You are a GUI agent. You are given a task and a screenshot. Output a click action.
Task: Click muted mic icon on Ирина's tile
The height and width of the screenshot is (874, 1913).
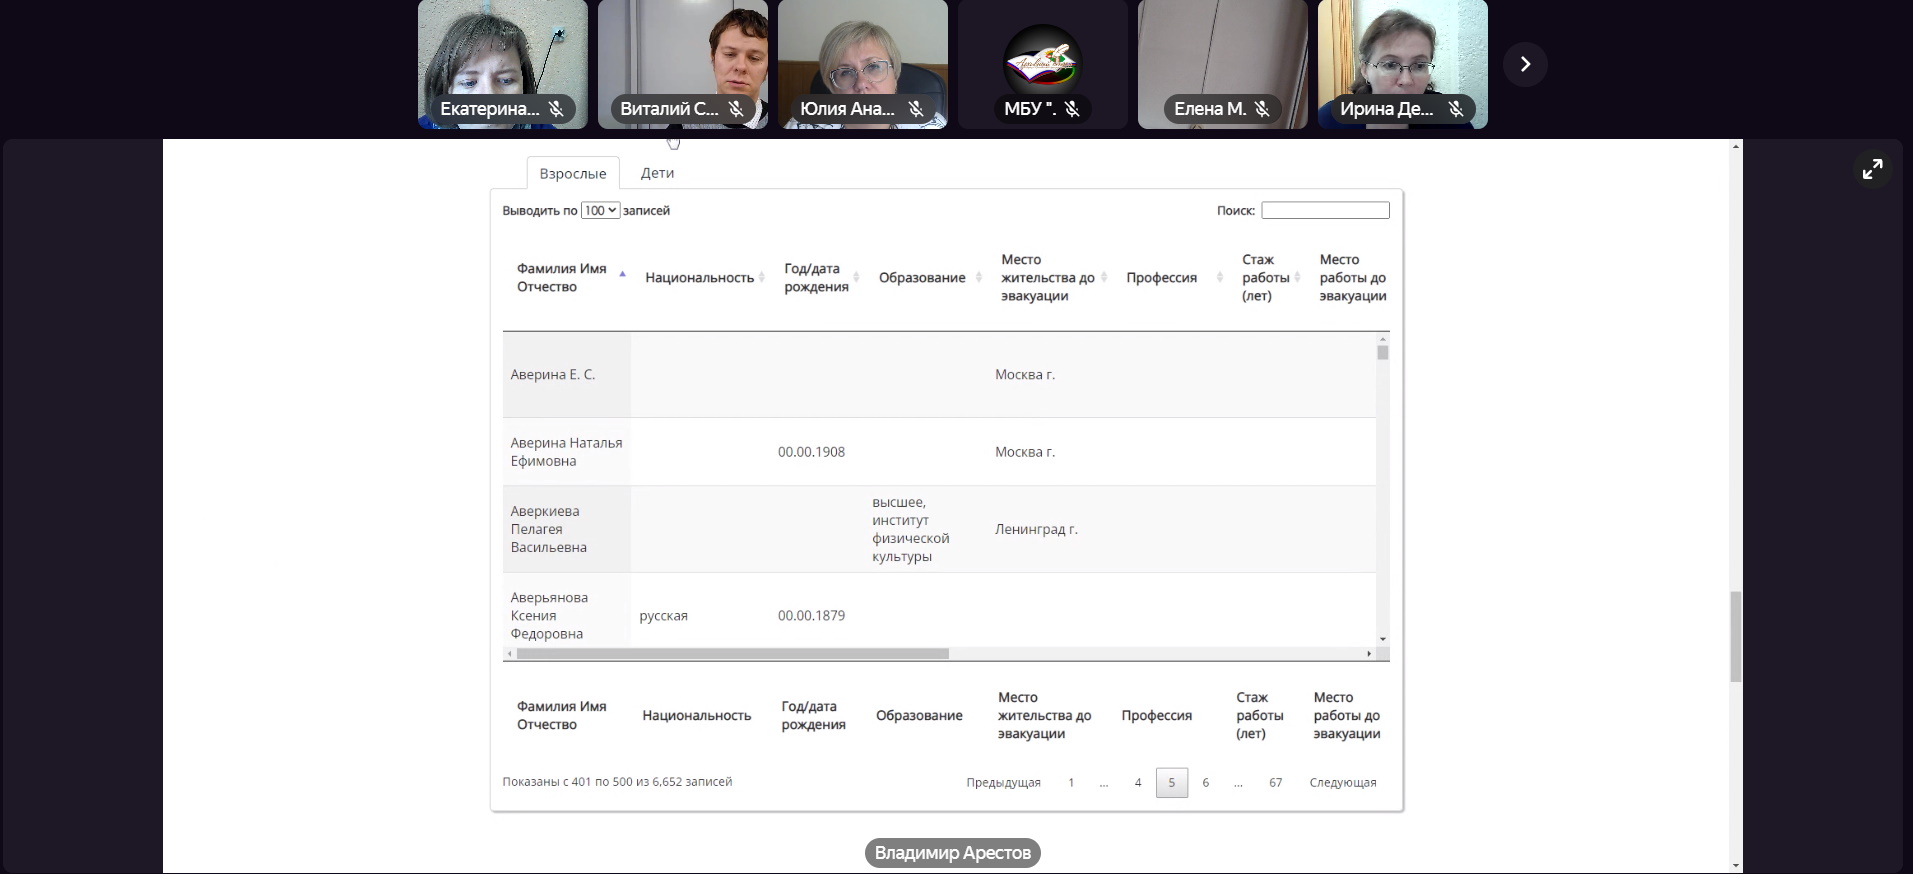click(1456, 109)
